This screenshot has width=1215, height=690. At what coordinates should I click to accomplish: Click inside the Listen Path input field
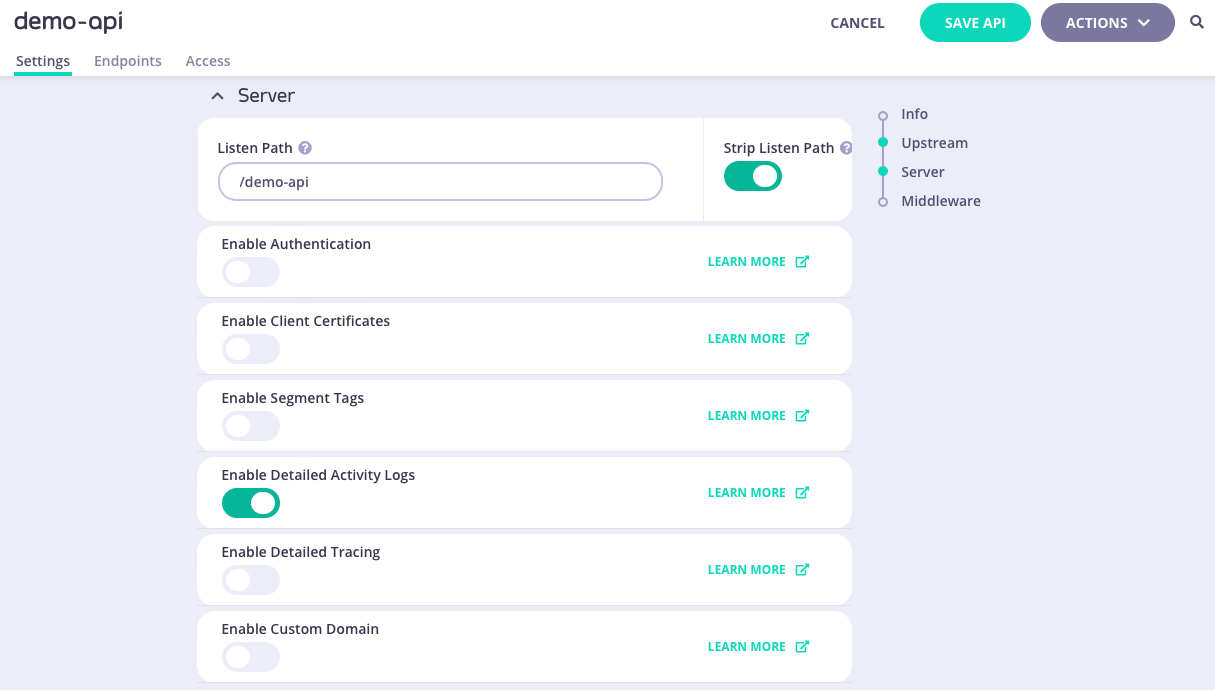pyautogui.click(x=440, y=181)
